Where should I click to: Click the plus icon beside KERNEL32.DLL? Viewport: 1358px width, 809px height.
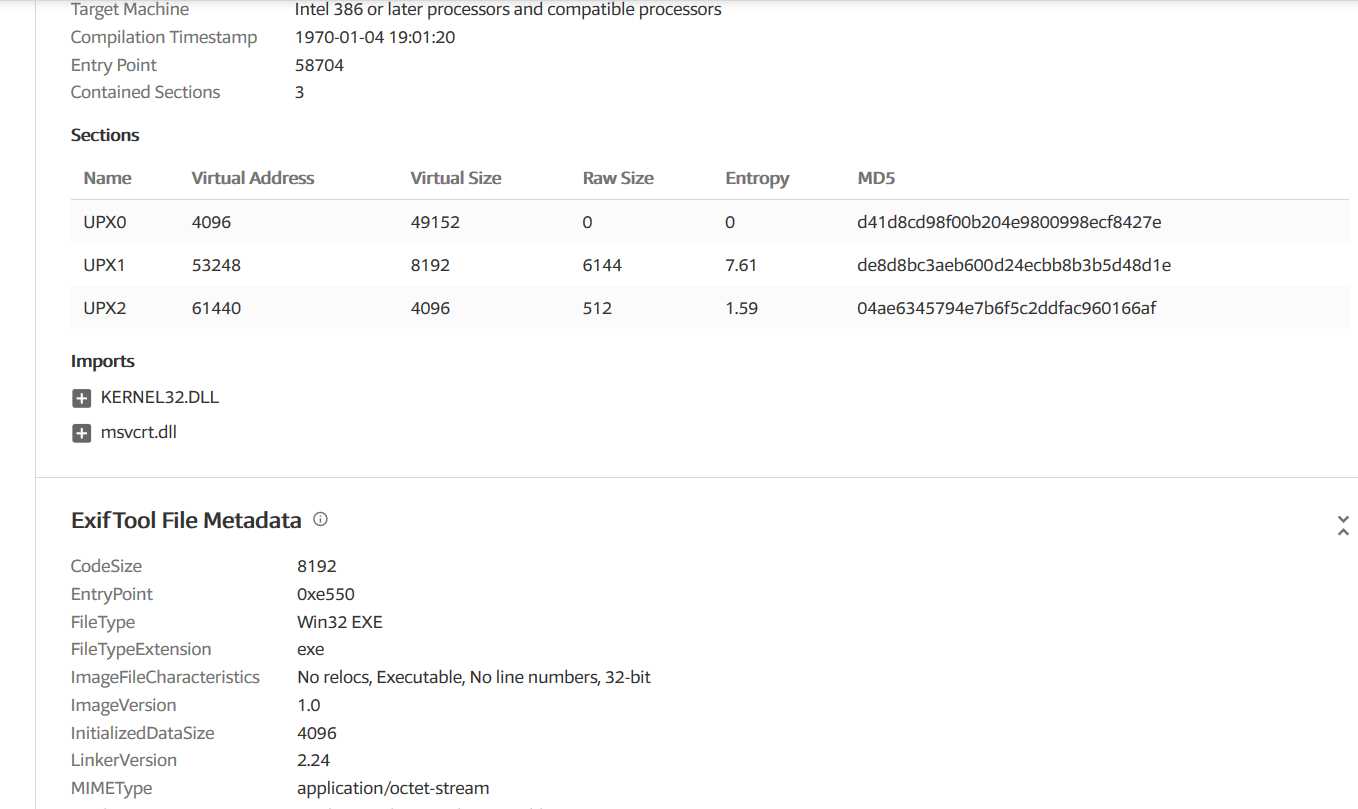point(82,398)
